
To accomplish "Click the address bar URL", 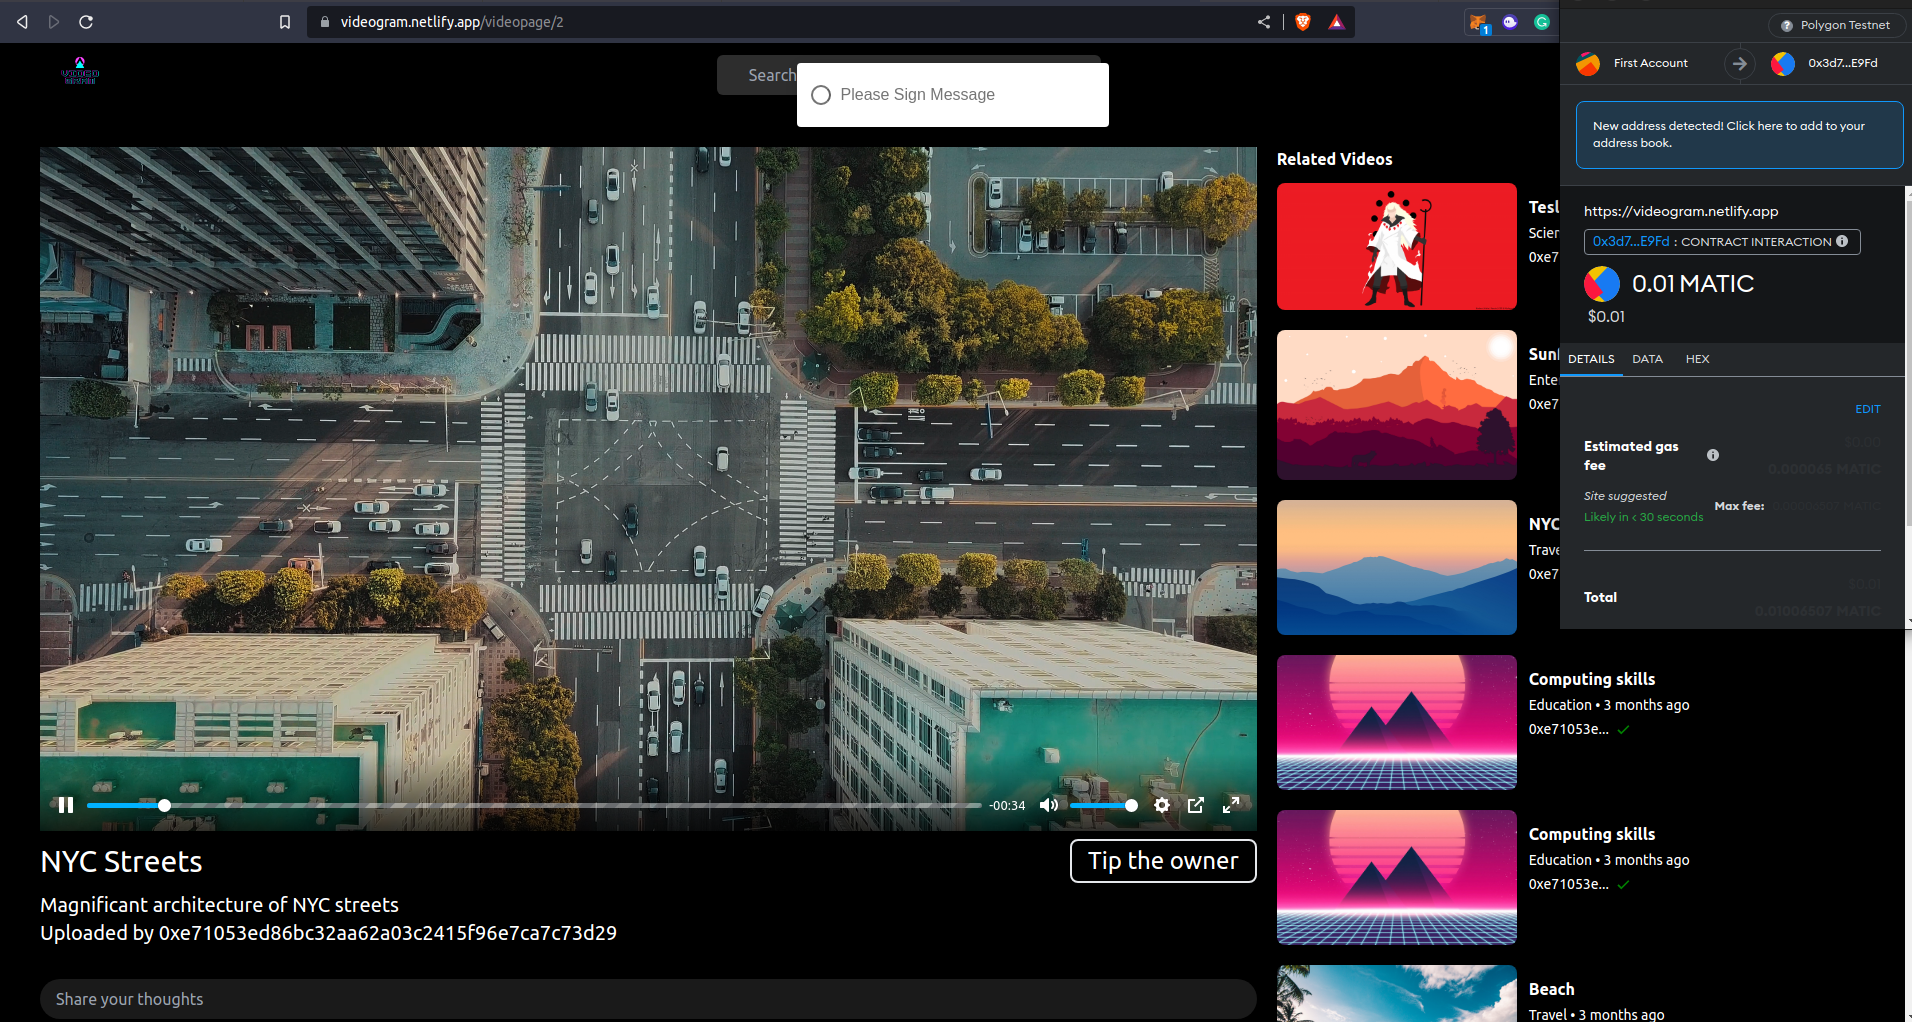I will [452, 21].
